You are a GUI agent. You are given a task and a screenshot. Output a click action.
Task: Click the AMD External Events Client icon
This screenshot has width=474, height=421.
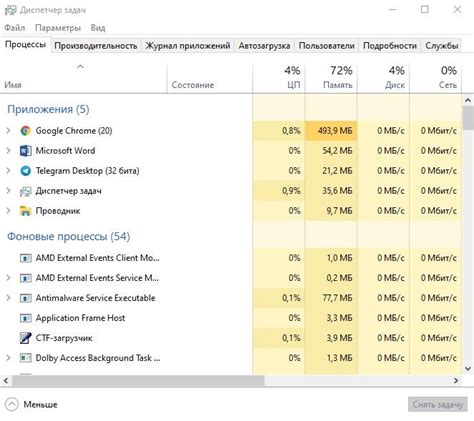(x=26, y=258)
